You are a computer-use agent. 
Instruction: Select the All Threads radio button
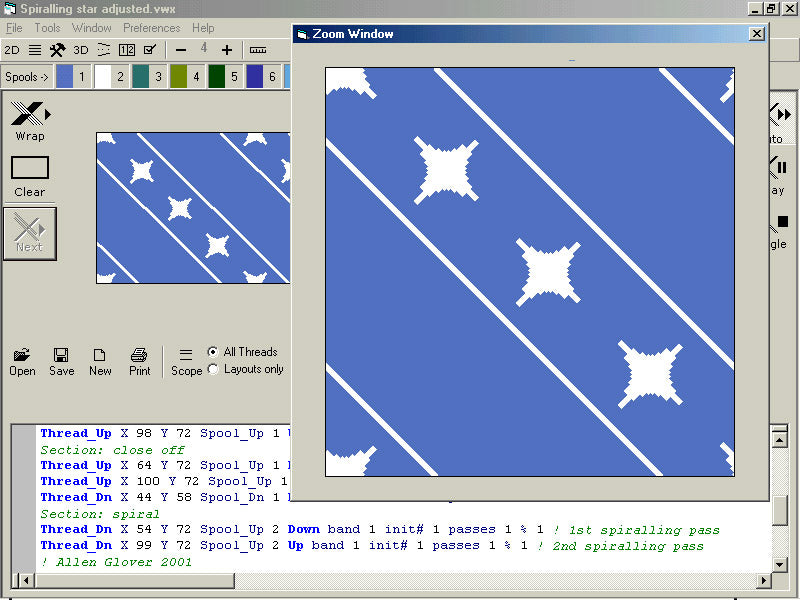213,352
